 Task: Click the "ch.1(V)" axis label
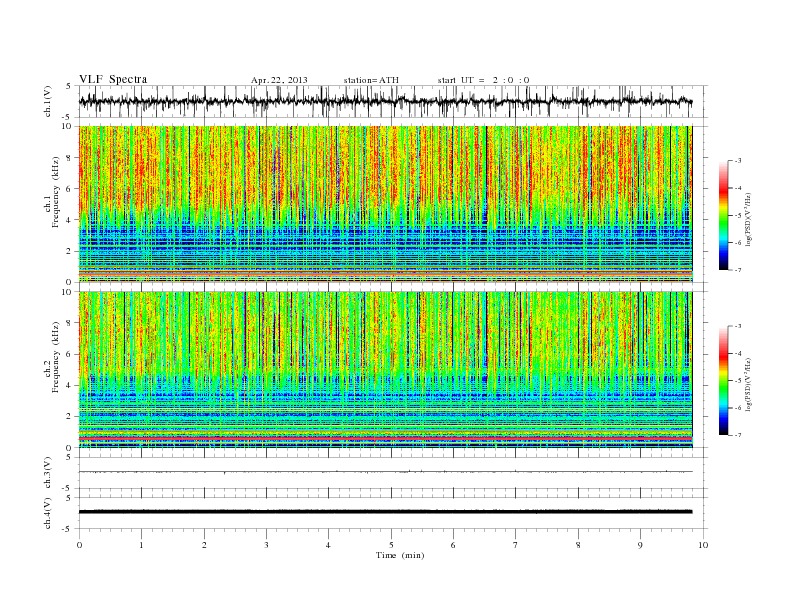pos(48,101)
